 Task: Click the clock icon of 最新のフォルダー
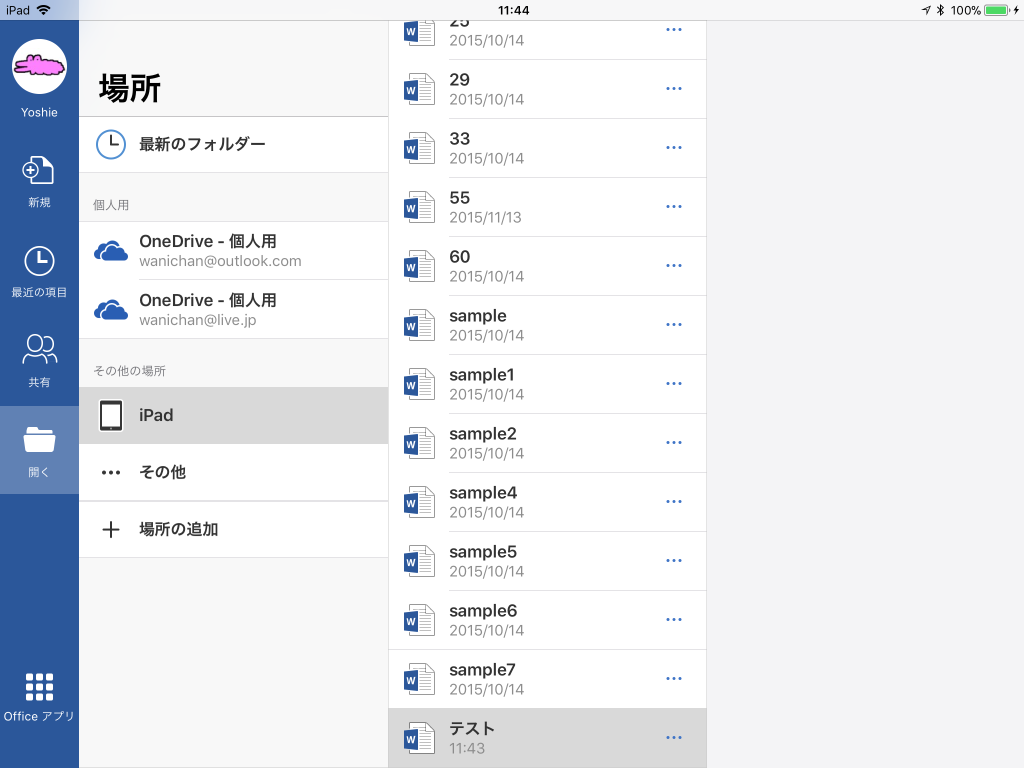[111, 144]
